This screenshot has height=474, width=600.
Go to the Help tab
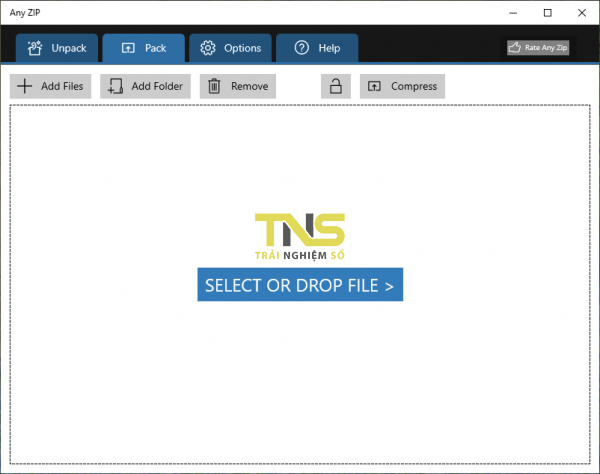[317, 48]
